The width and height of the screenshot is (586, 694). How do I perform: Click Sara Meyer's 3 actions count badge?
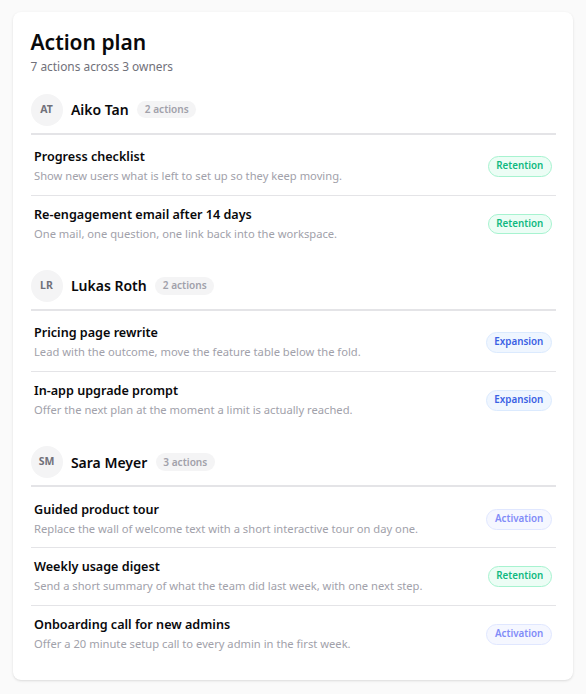185,462
